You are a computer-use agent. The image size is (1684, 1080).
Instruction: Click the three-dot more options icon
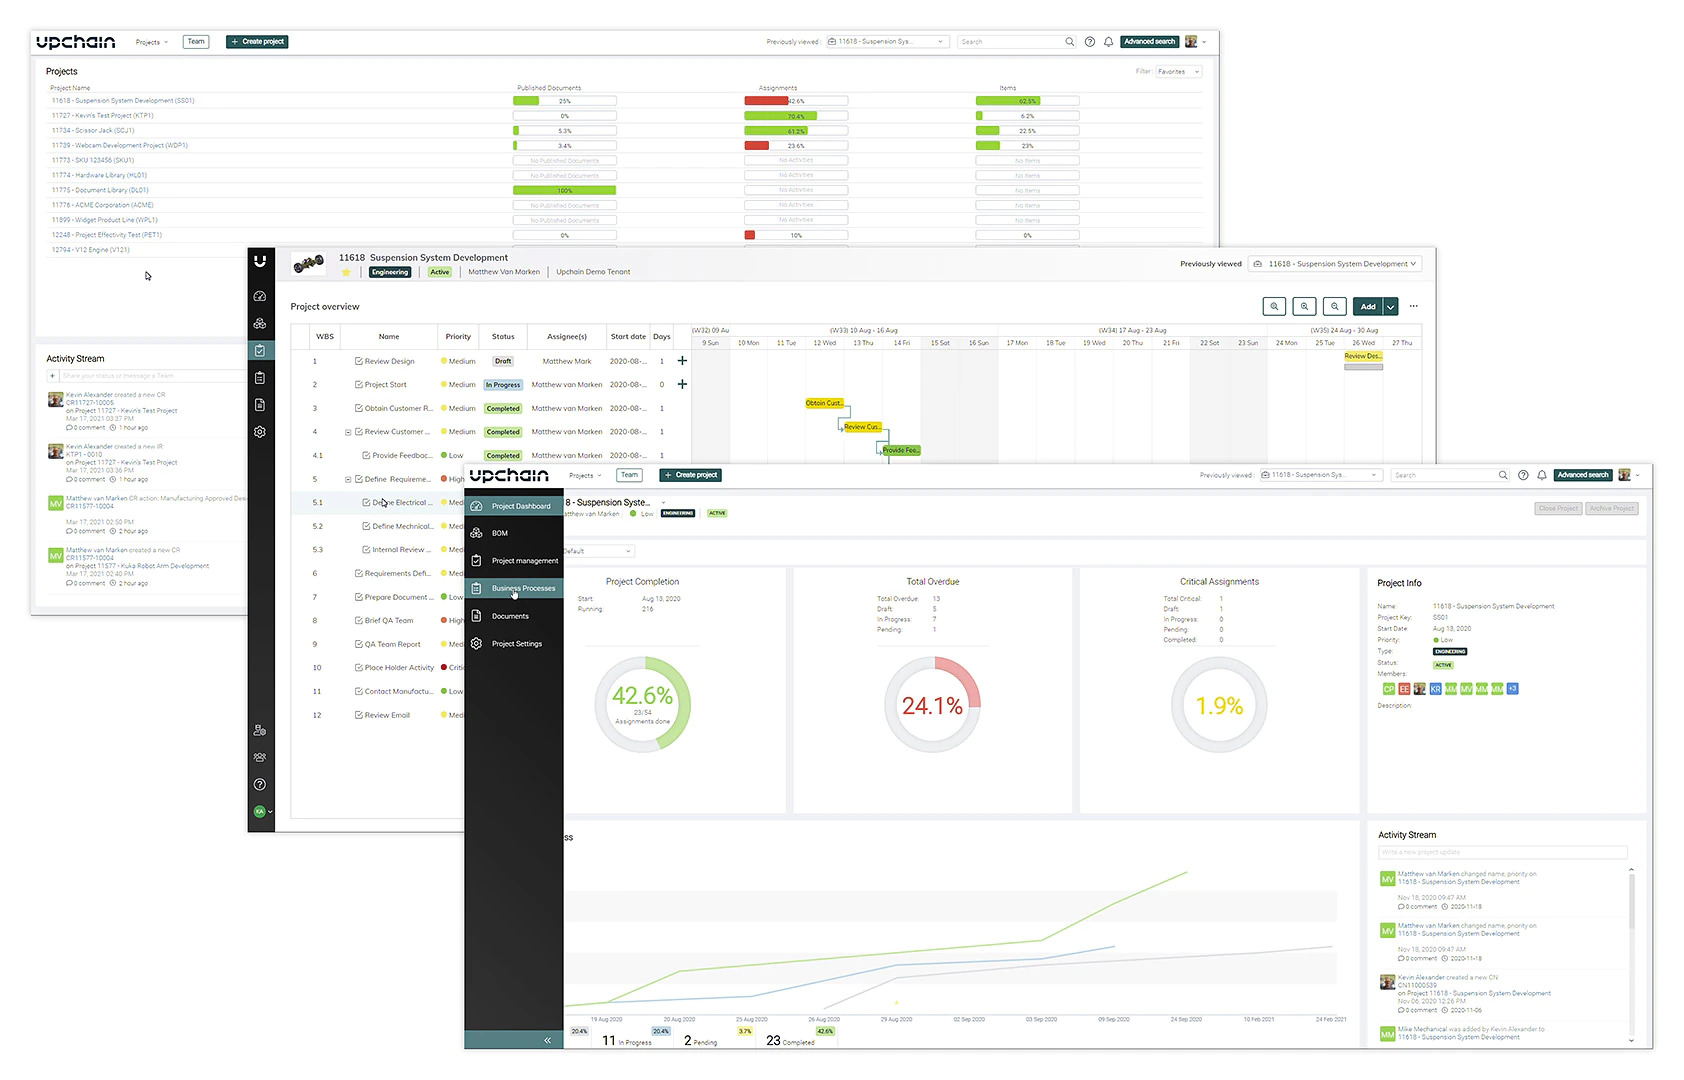coord(1414,307)
